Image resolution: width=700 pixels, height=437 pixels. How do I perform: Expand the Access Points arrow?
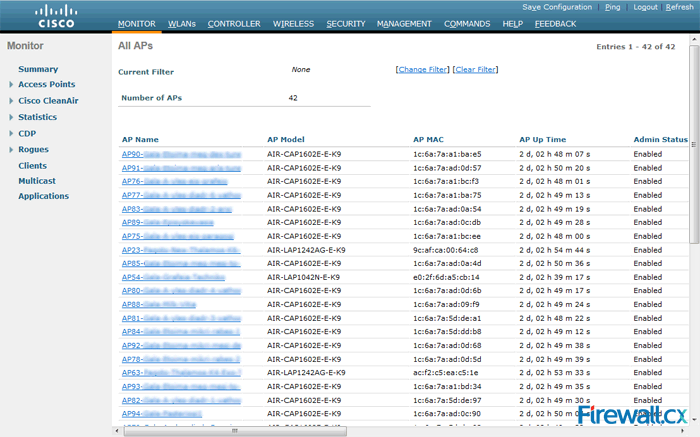11,84
